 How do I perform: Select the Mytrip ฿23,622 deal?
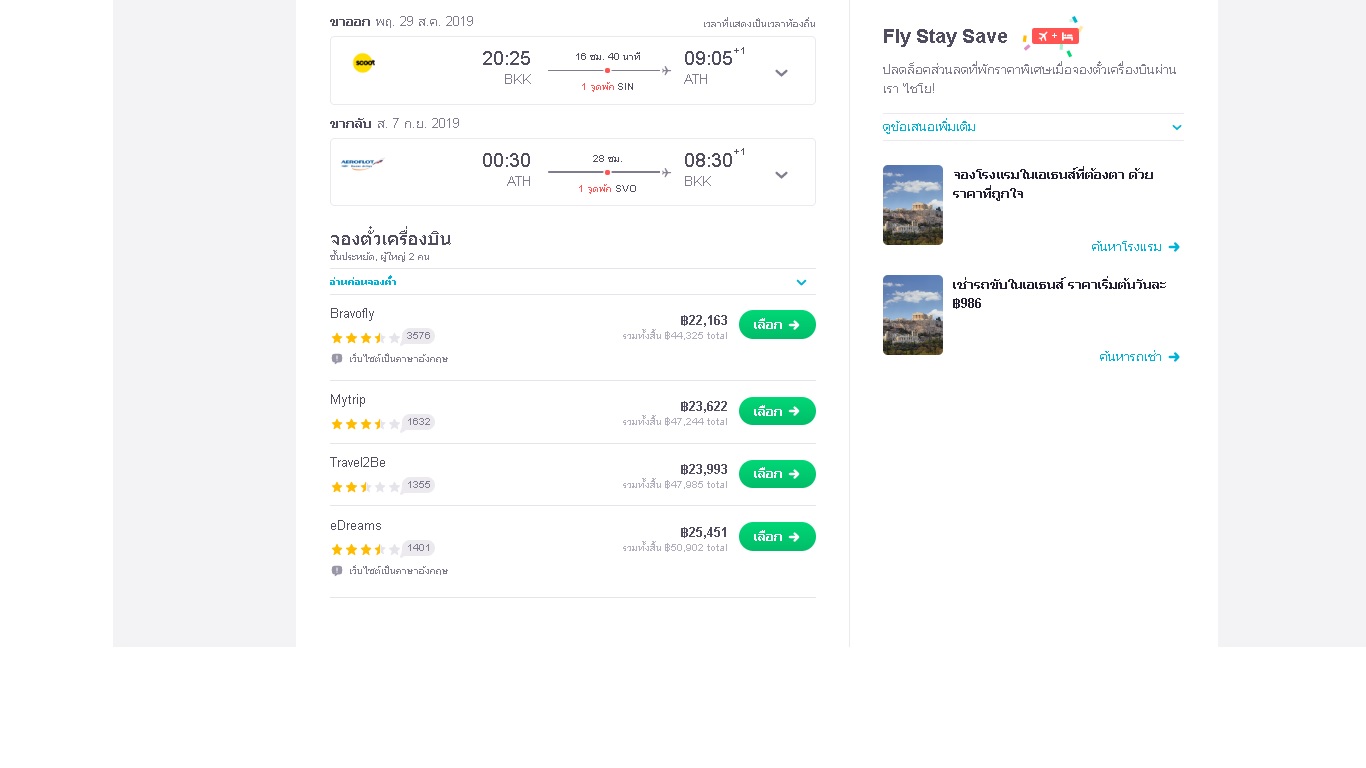coord(777,411)
